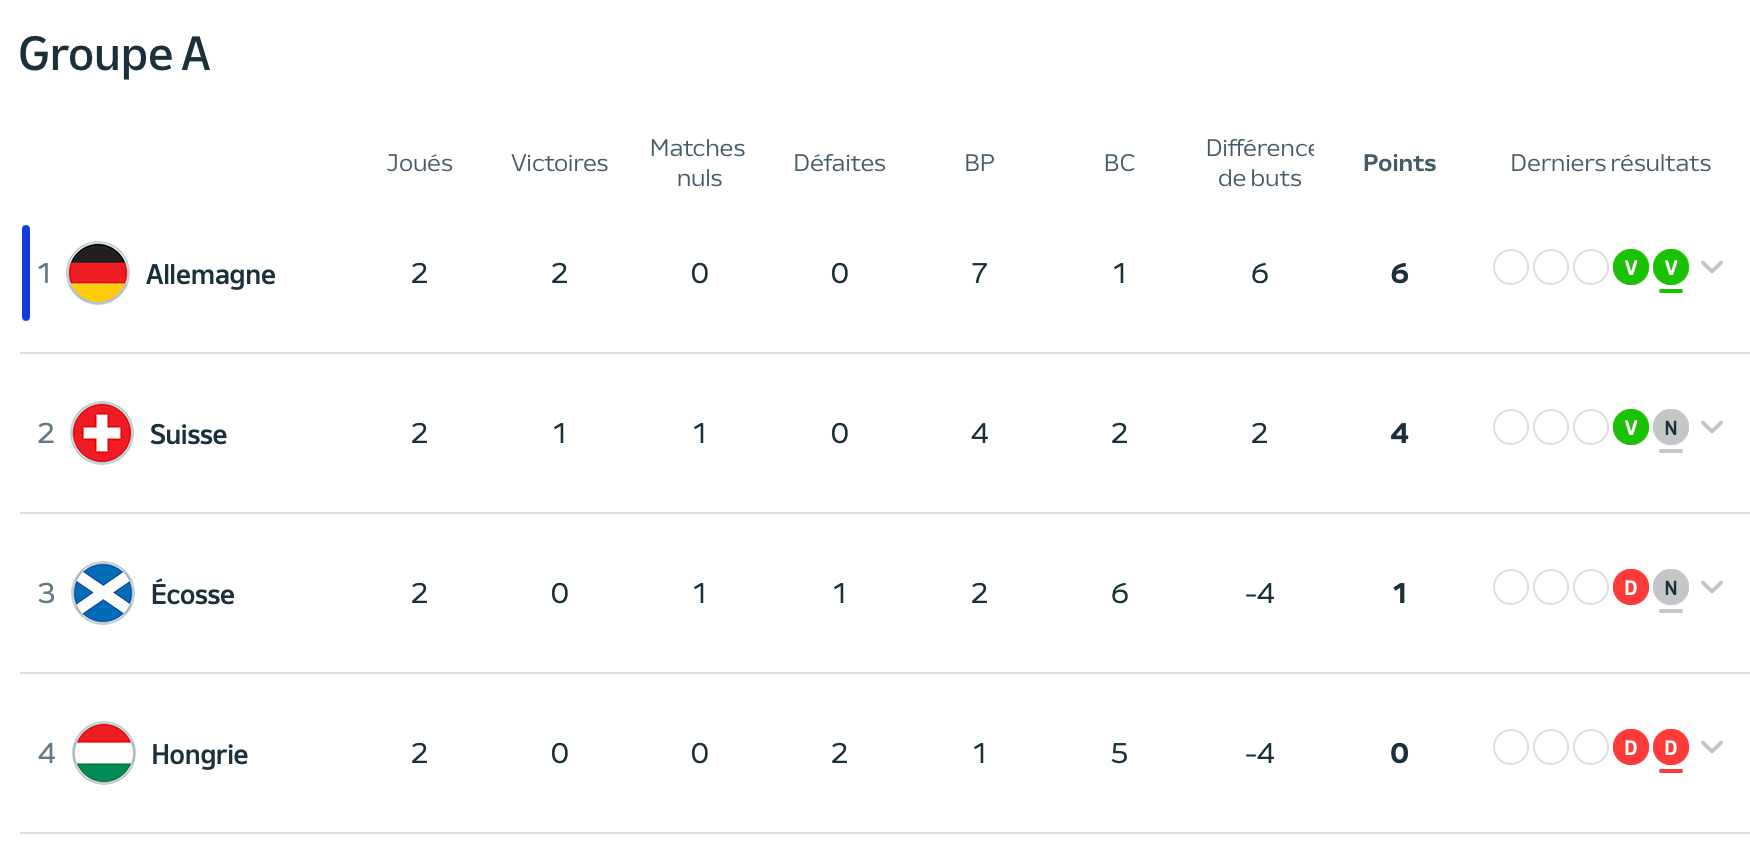Expand Écosse's row details chevron

(1712, 587)
